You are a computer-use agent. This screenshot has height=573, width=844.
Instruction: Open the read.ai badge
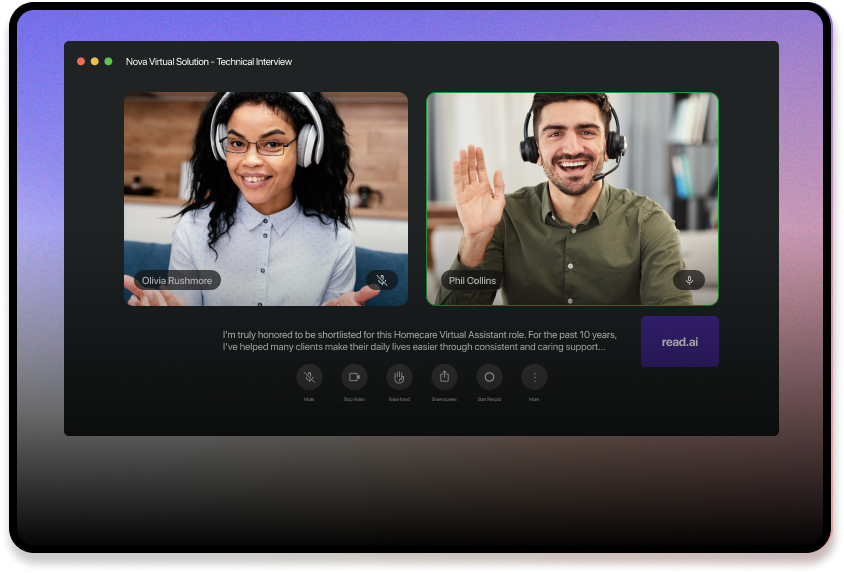pyautogui.click(x=680, y=342)
